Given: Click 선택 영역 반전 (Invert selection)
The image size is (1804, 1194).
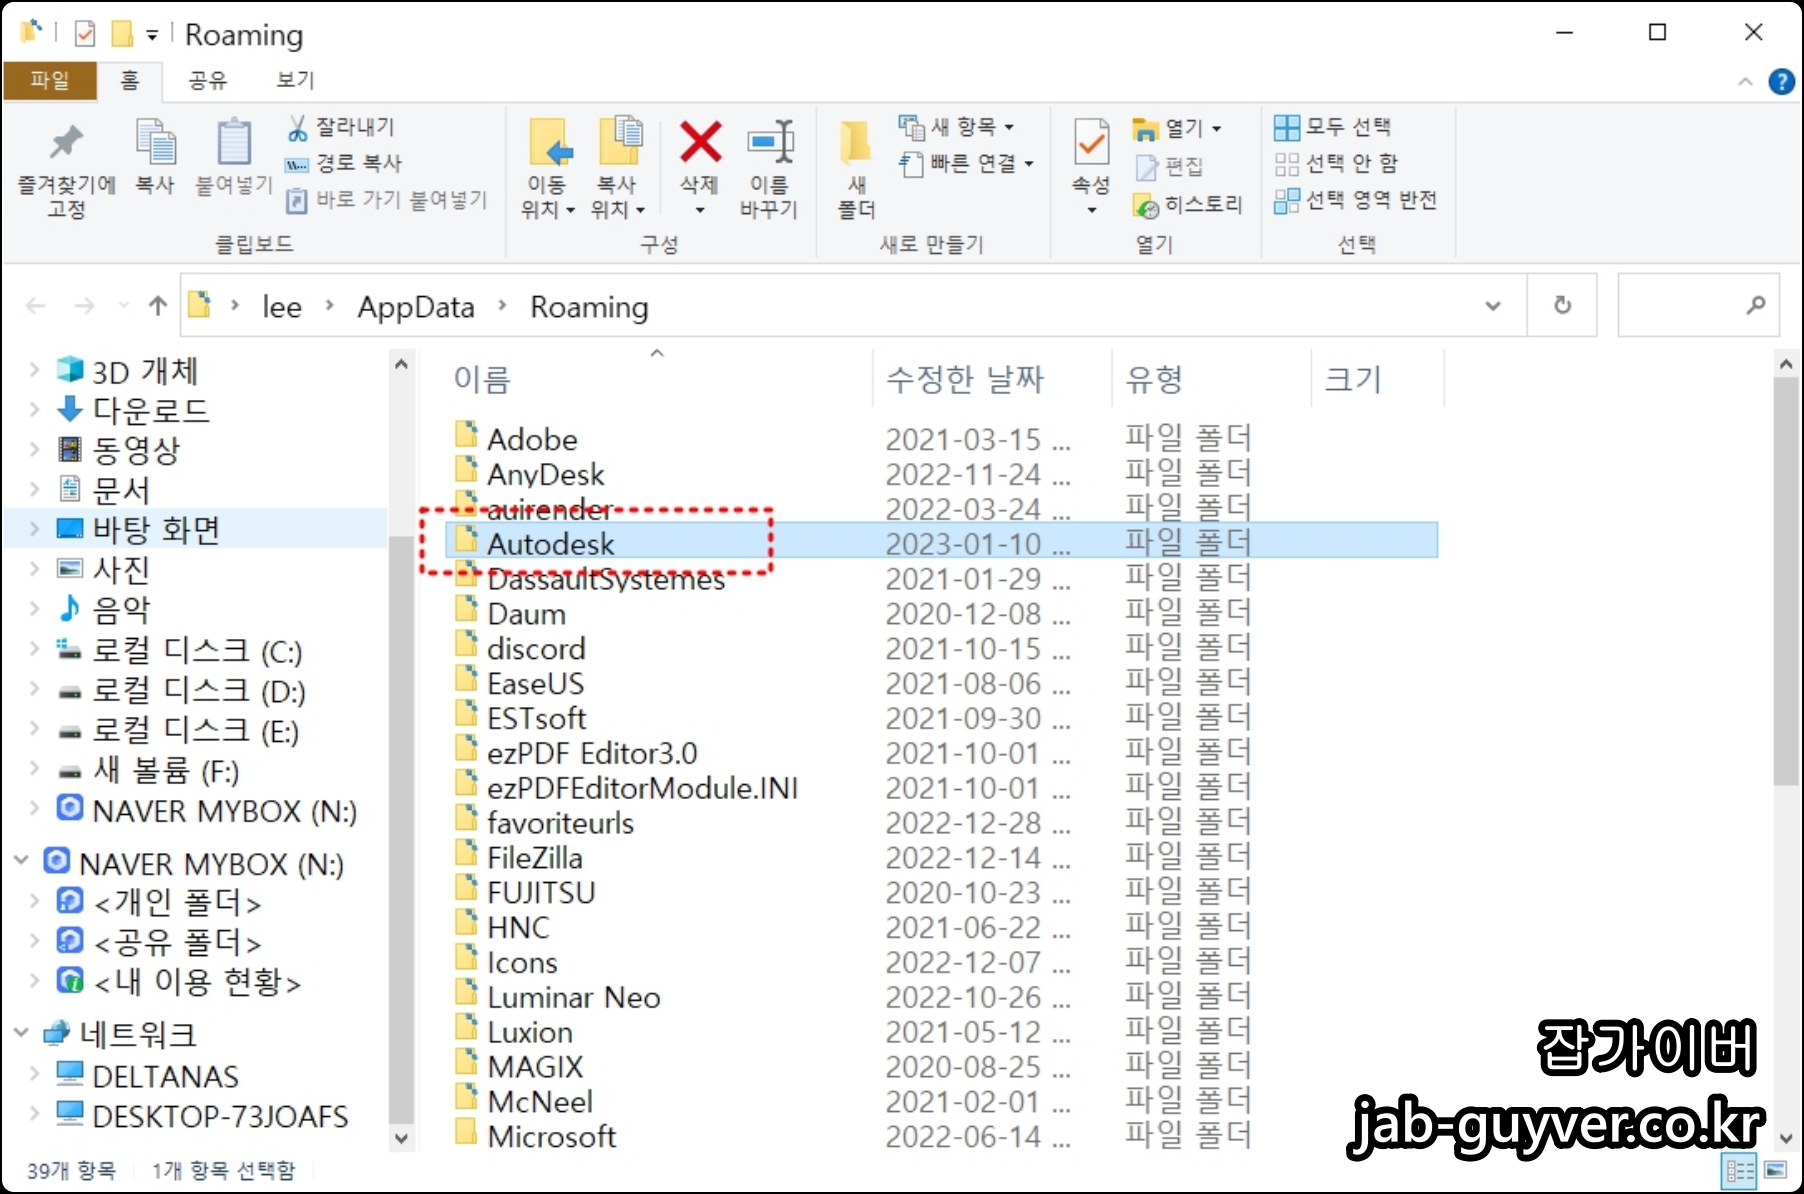Looking at the screenshot, I should [1355, 200].
